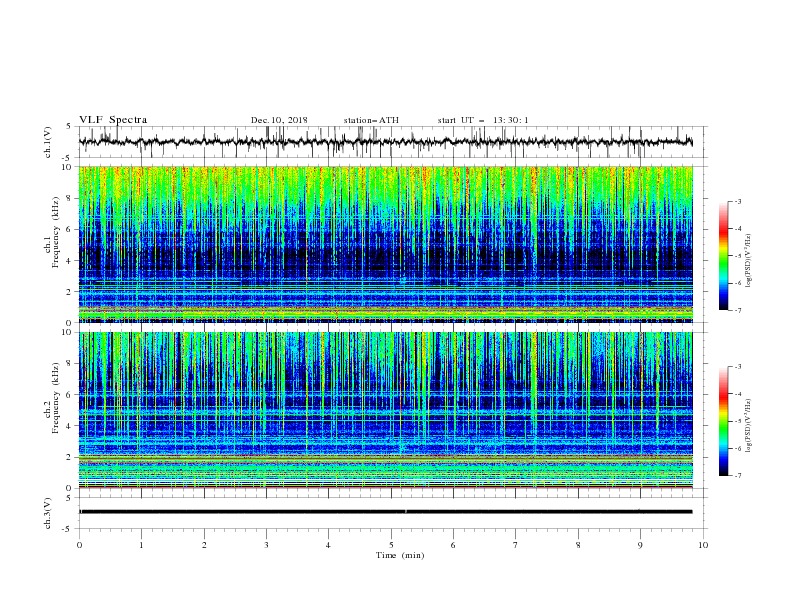Click the "5" voltage tick of ch.1 waveform
This screenshot has height=612, width=792.
70,127
